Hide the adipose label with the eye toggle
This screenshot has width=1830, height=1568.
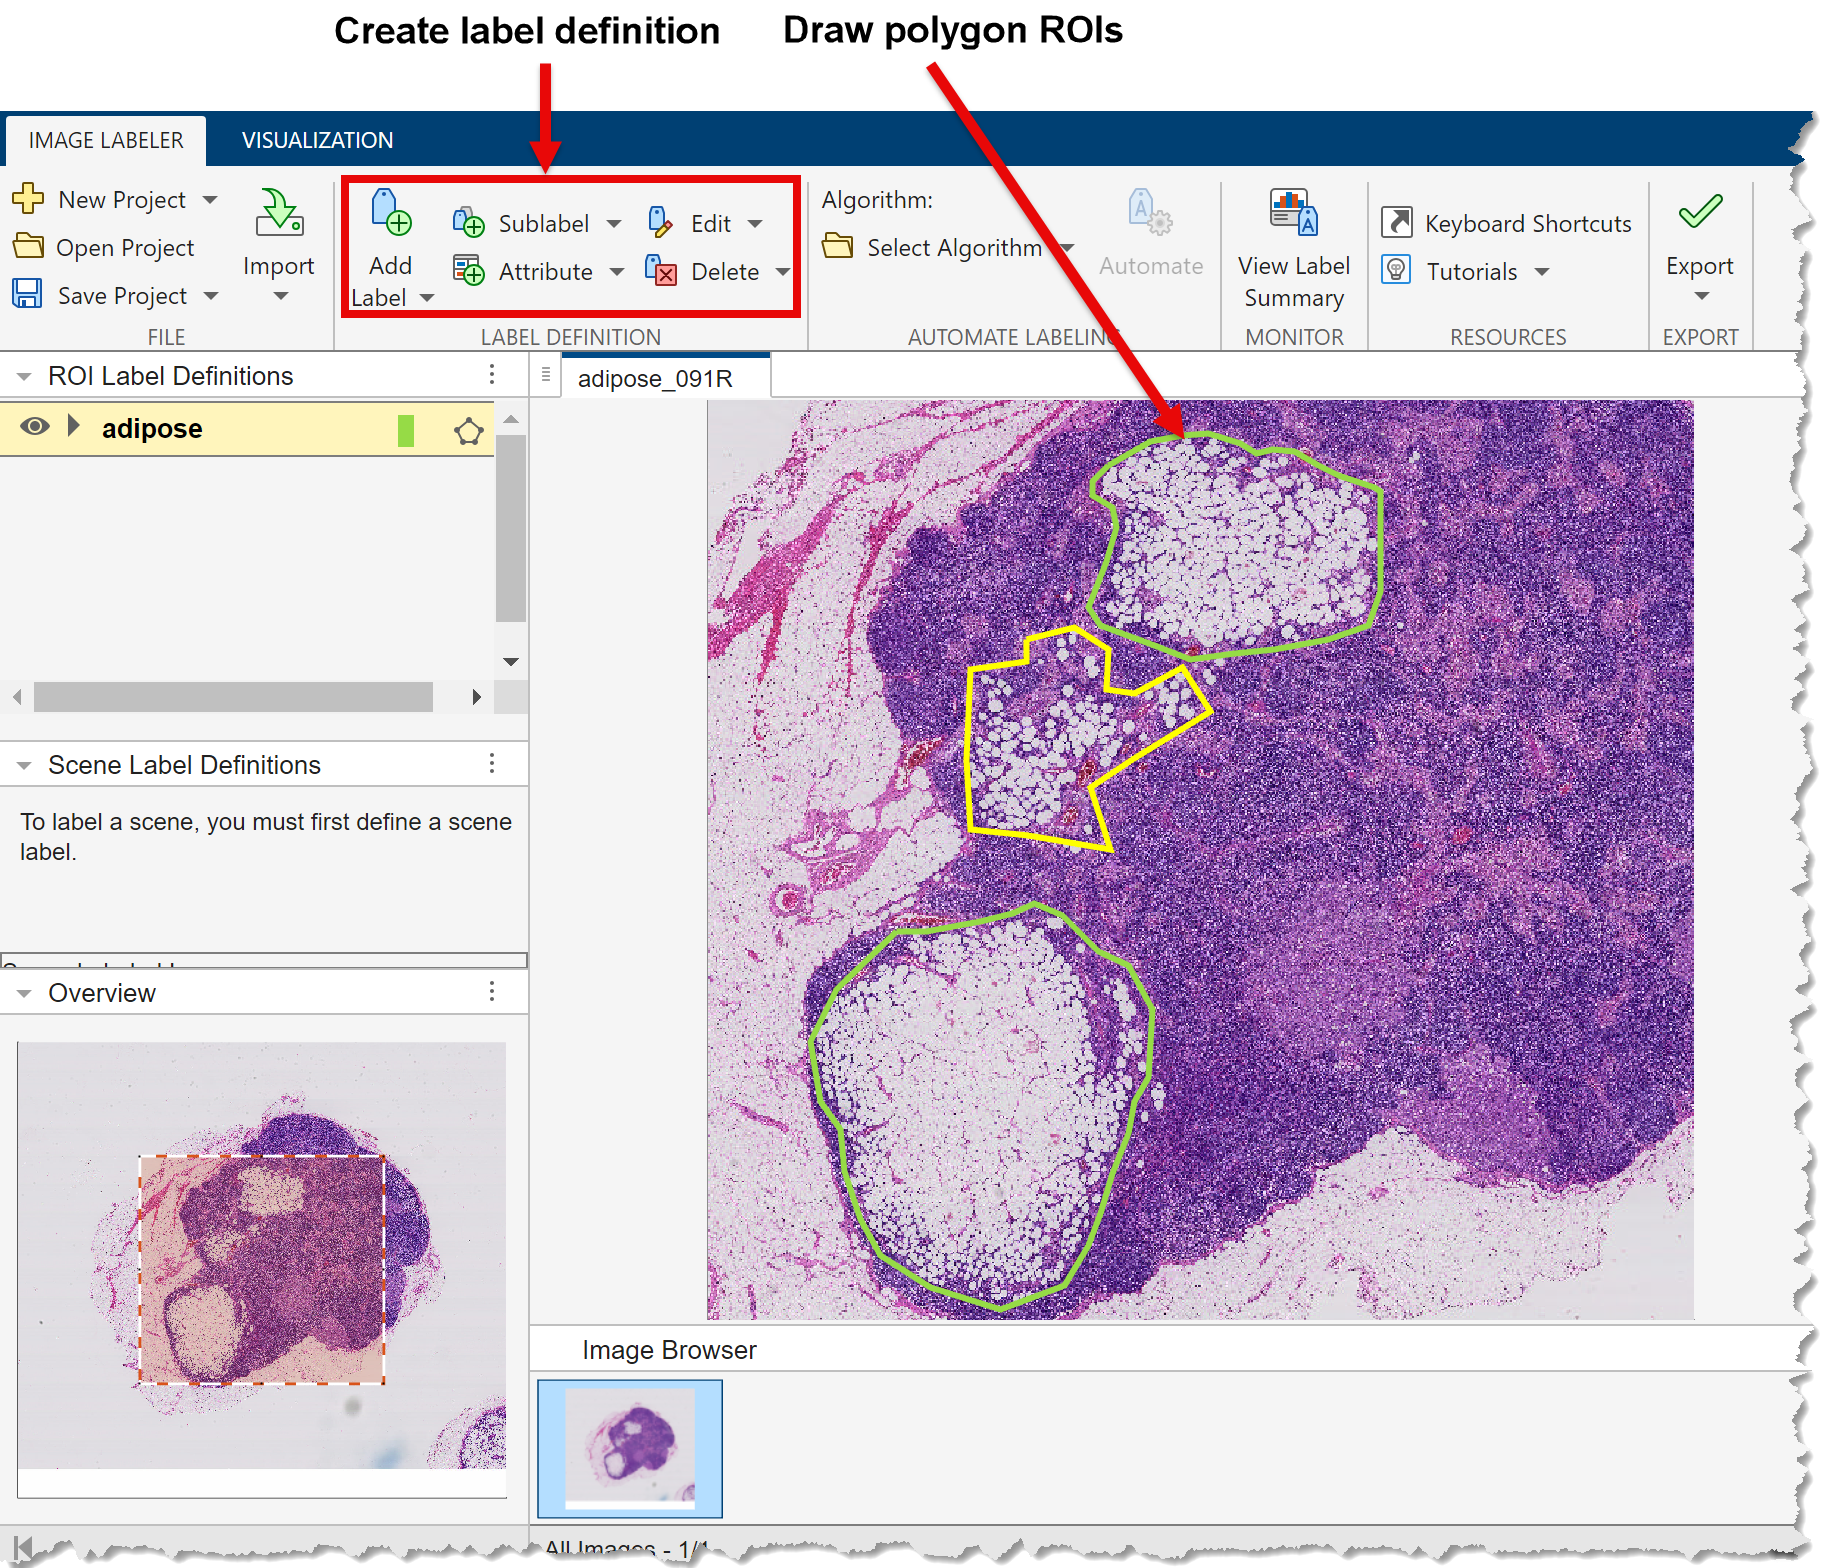point(35,428)
